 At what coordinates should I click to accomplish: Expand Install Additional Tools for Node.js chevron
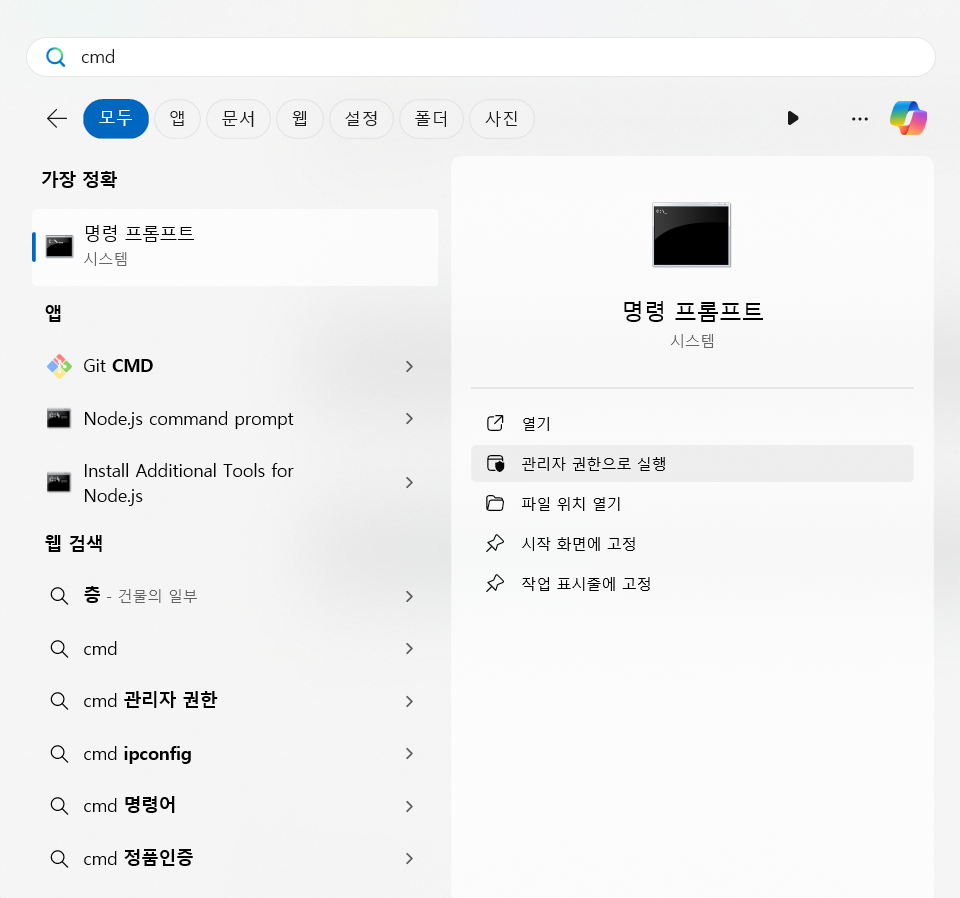410,482
